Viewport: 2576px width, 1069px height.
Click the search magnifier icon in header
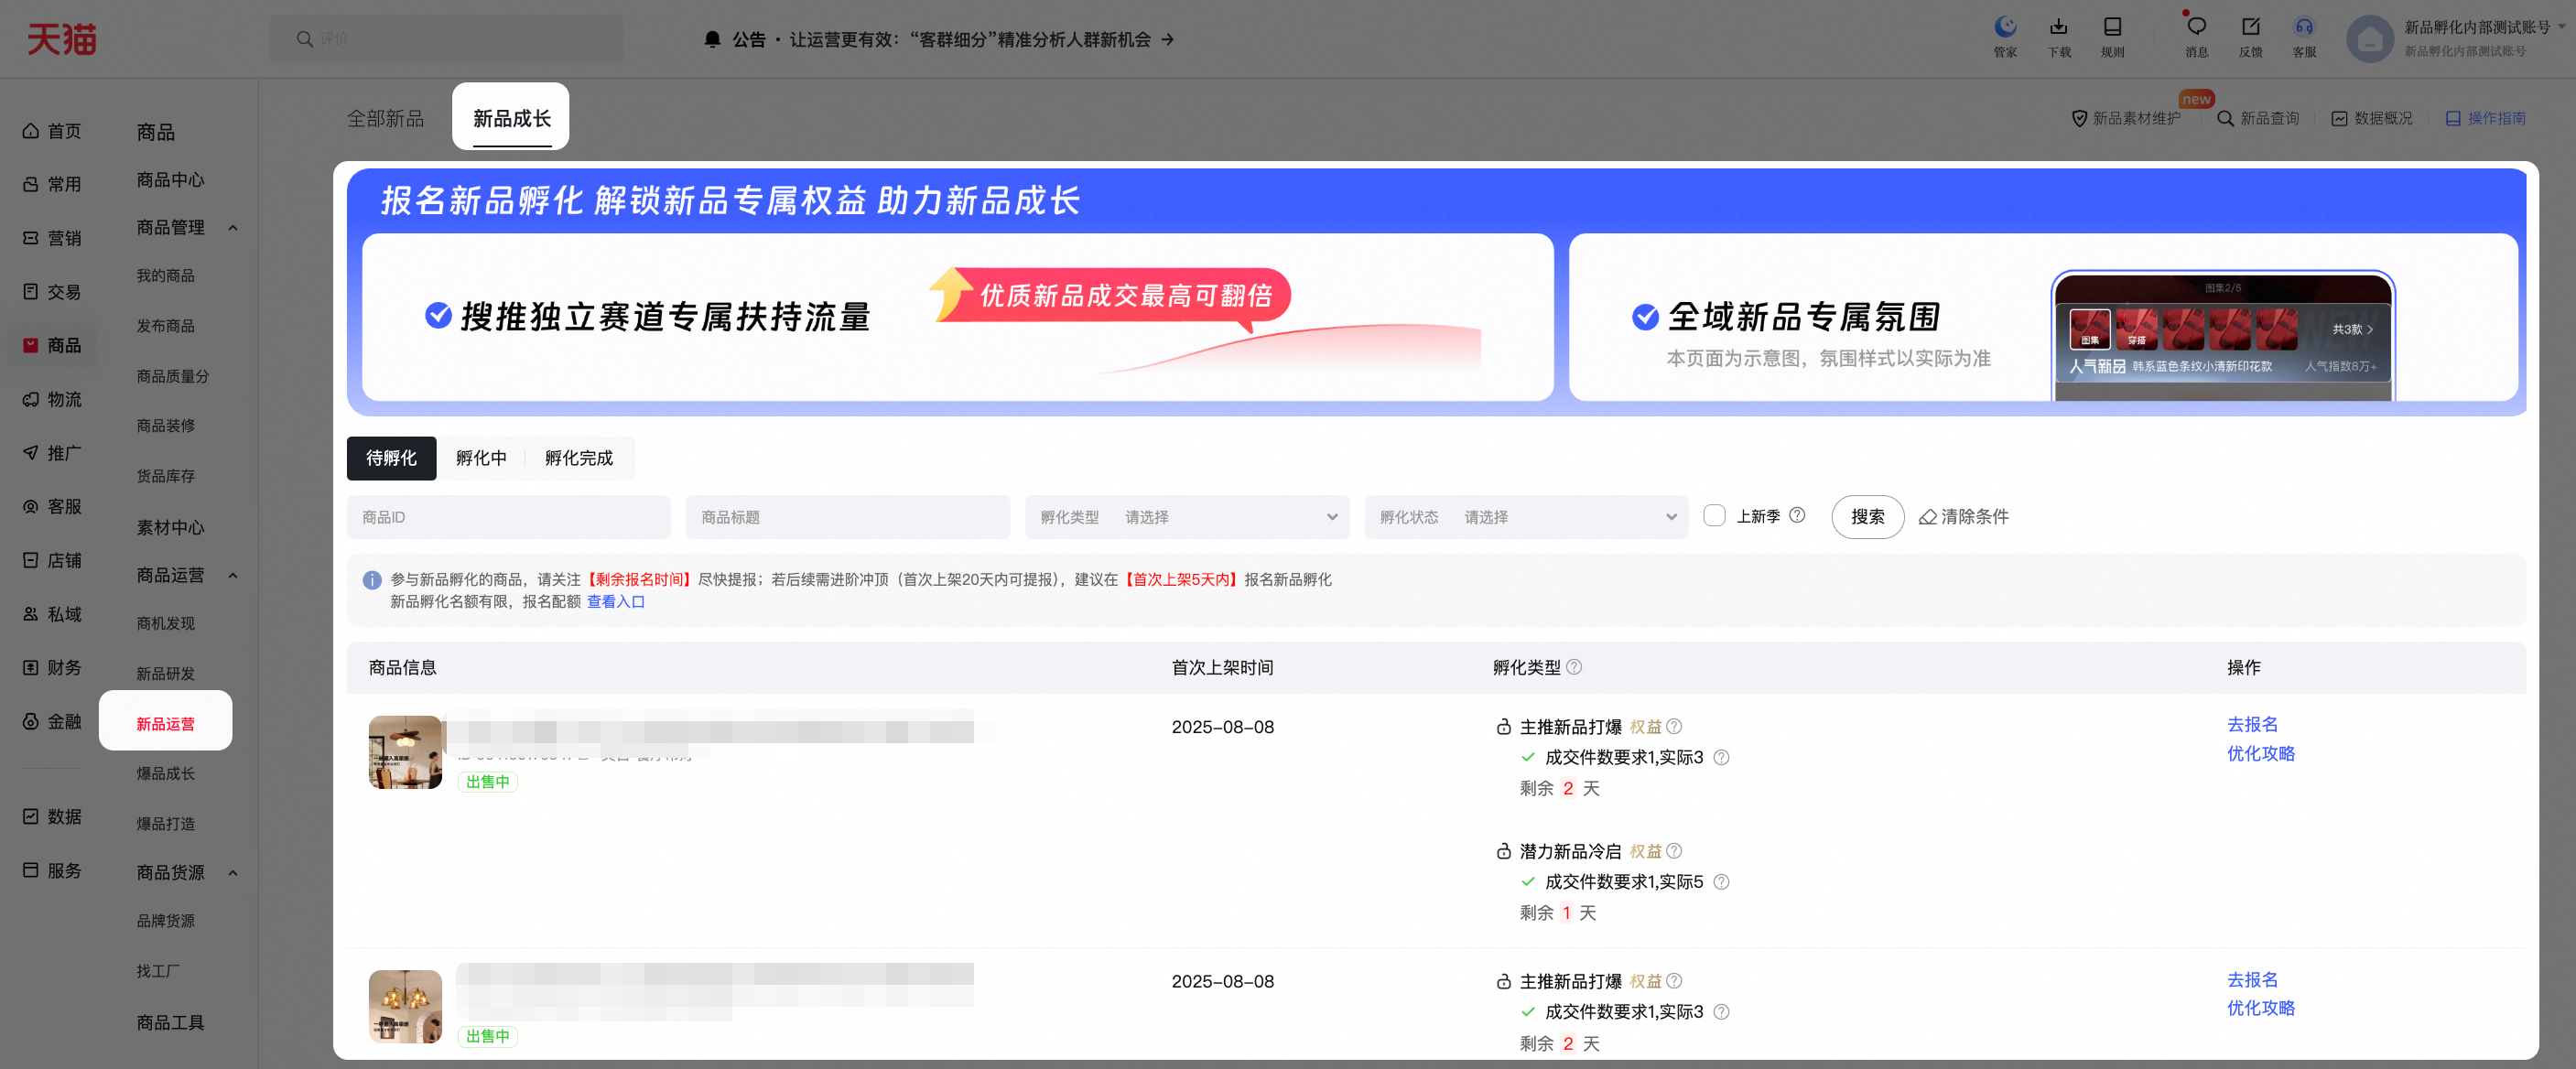pyautogui.click(x=304, y=39)
